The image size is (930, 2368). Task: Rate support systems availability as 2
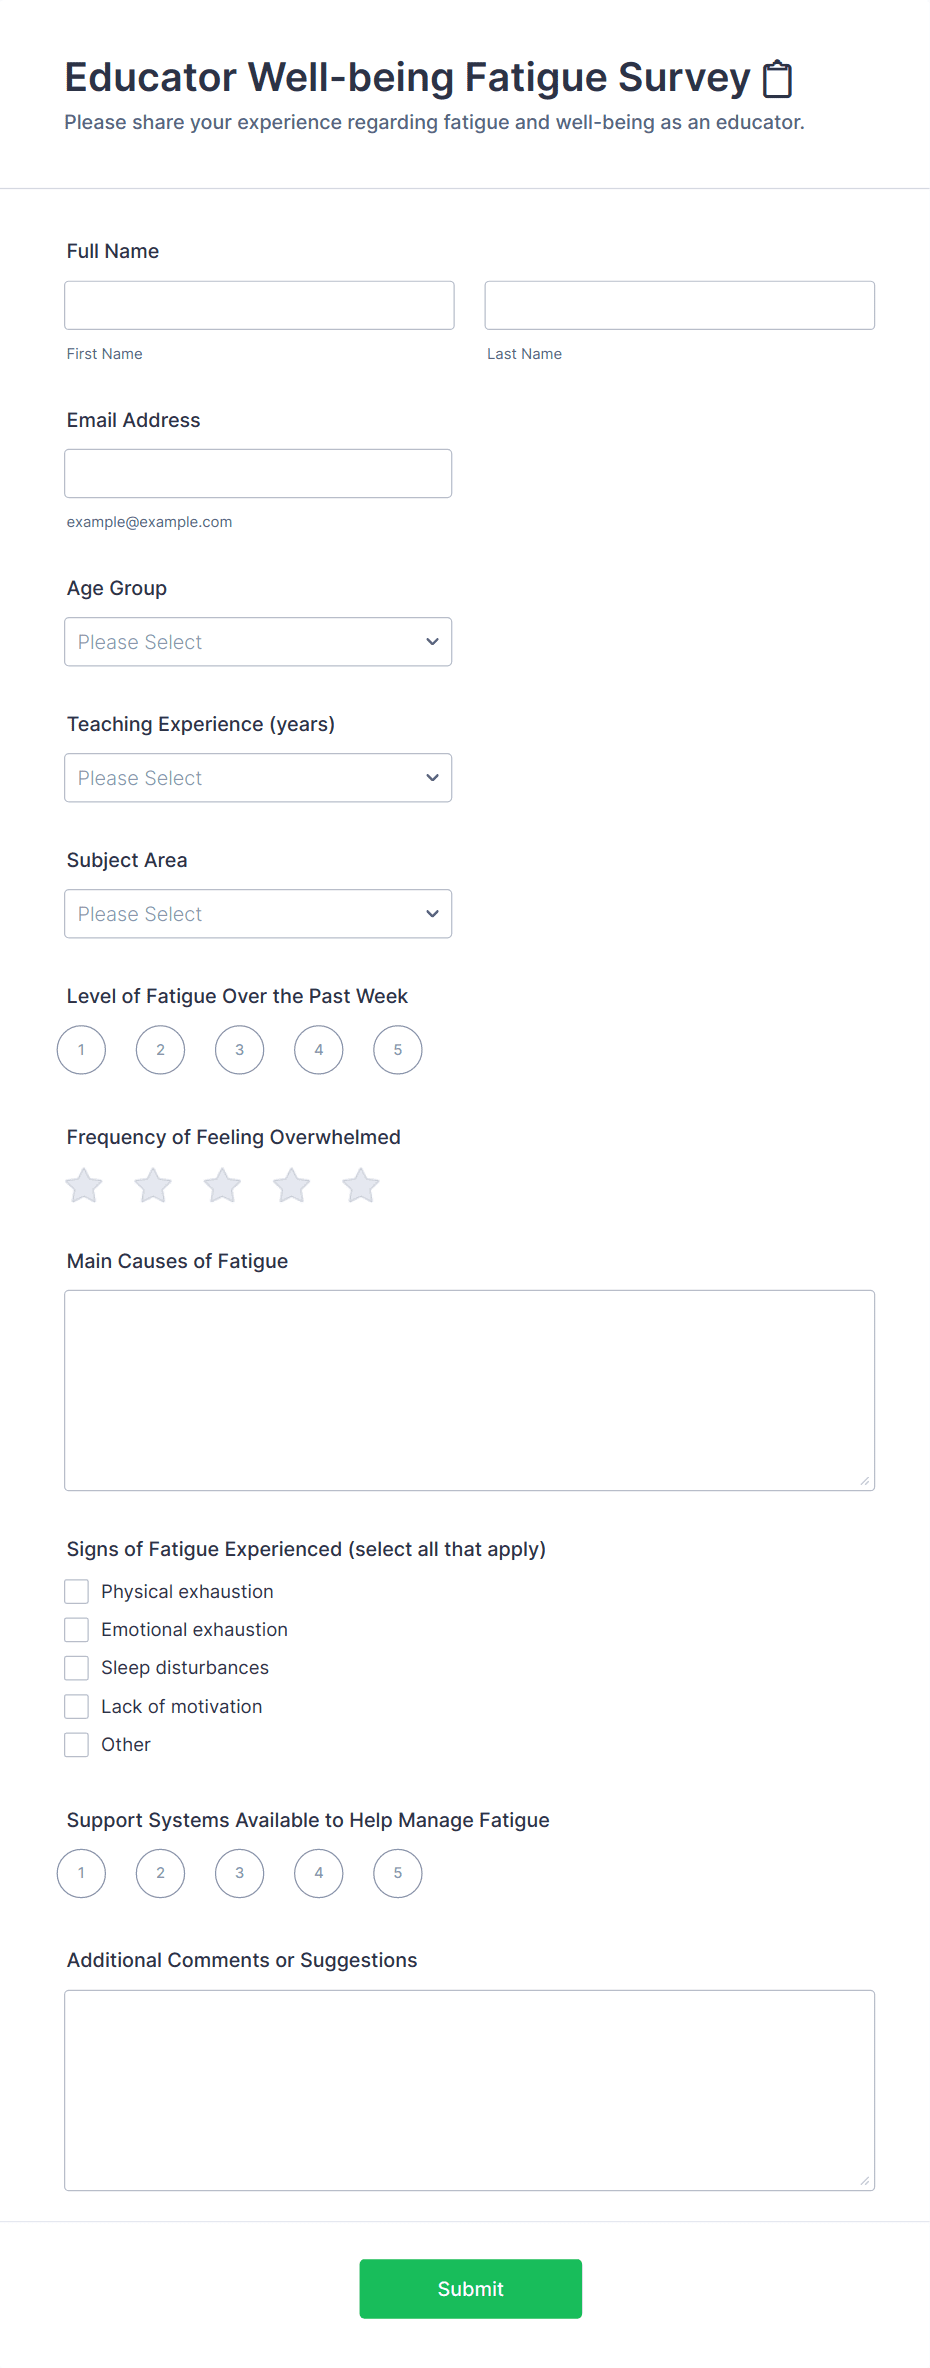(x=161, y=1873)
